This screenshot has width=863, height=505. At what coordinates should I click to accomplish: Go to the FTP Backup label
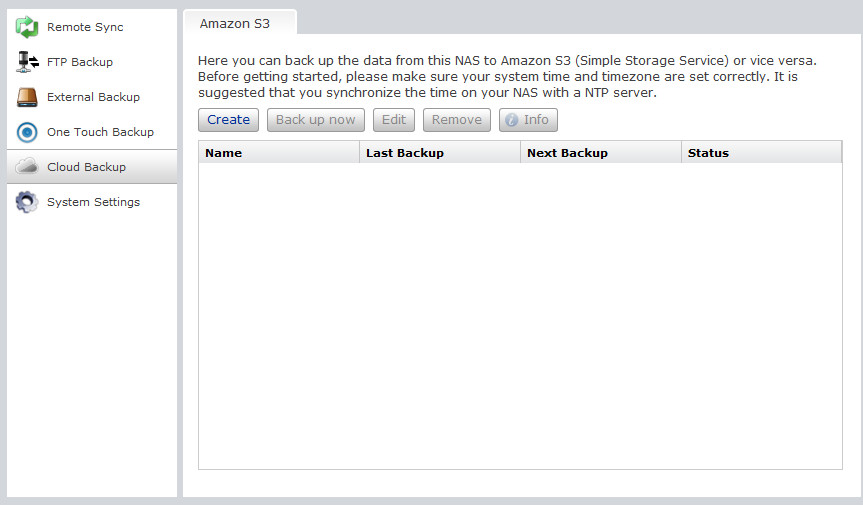click(80, 62)
